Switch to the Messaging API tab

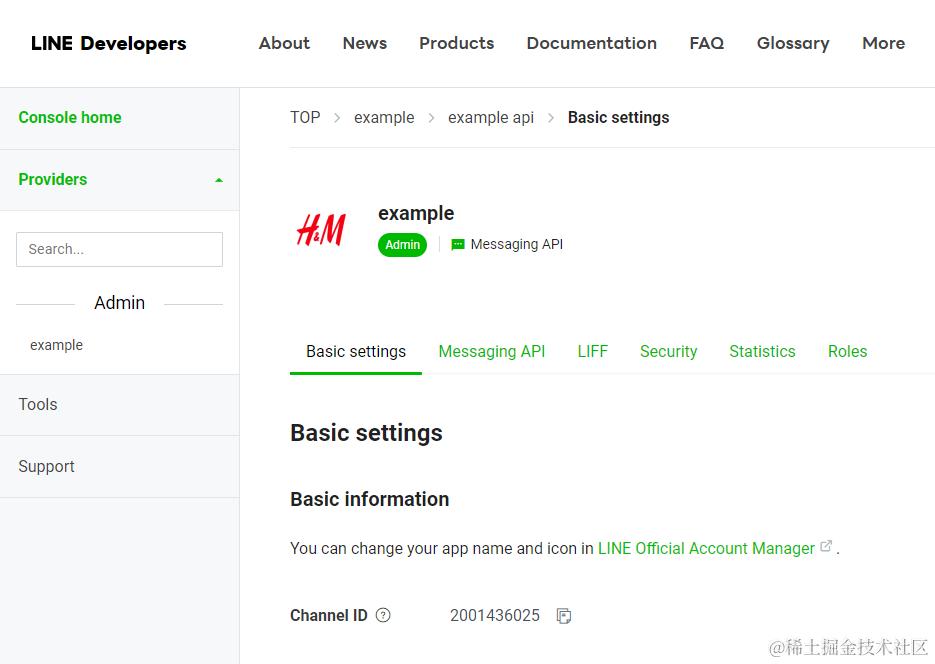click(492, 352)
